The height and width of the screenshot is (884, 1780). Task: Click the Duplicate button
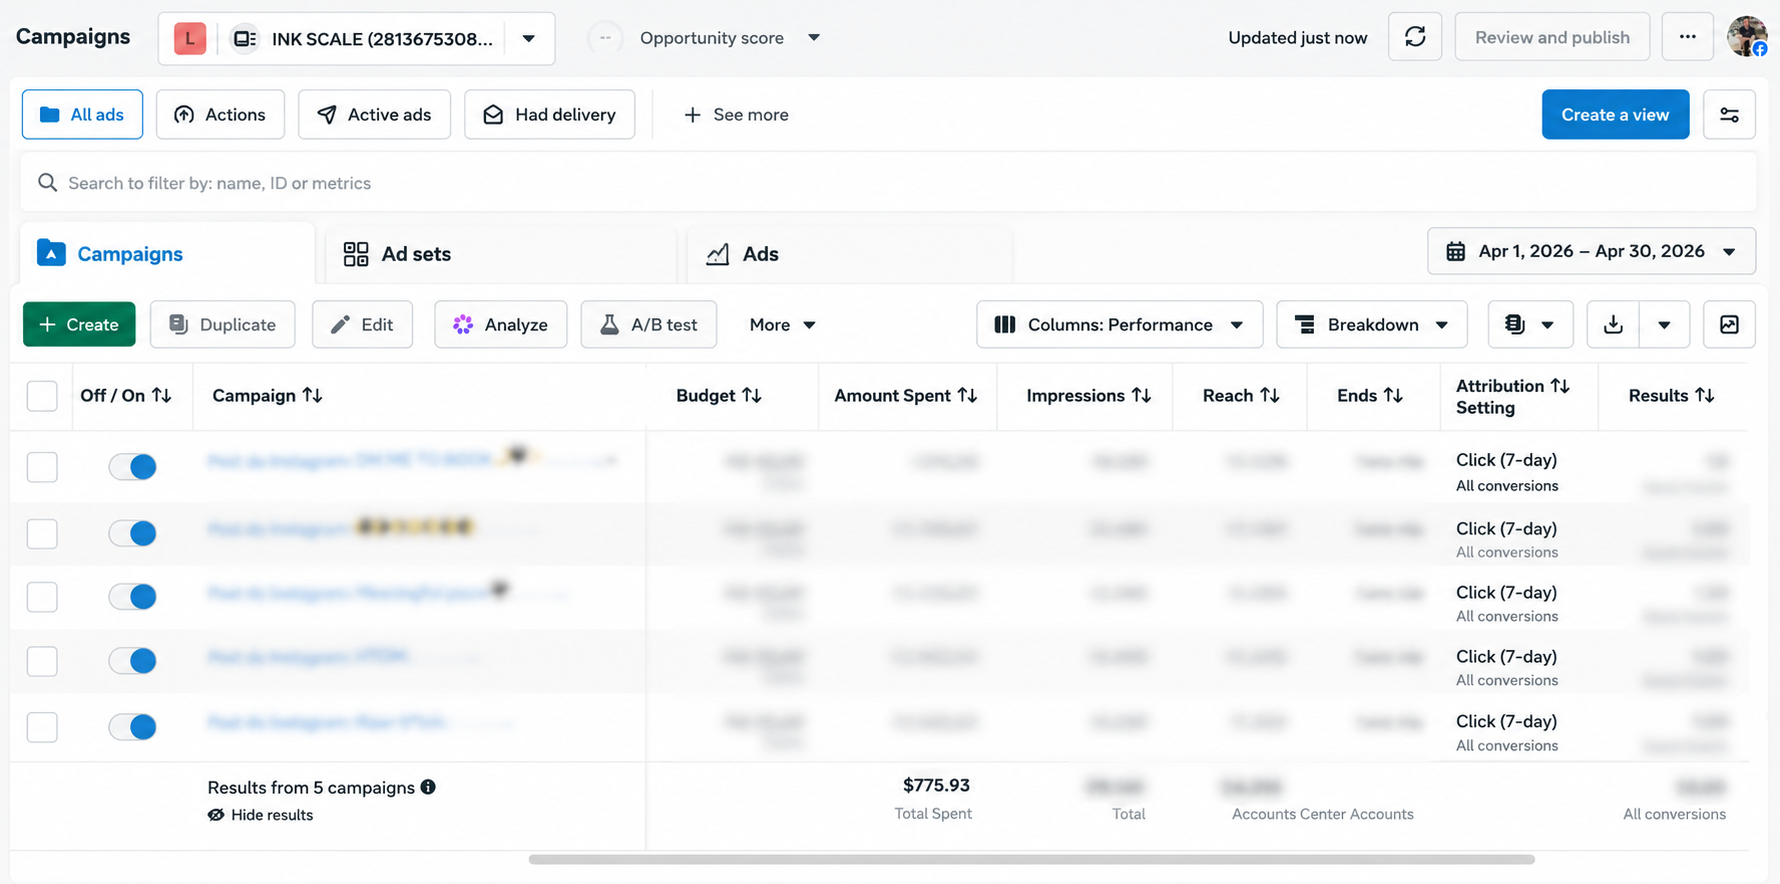[x=222, y=325]
